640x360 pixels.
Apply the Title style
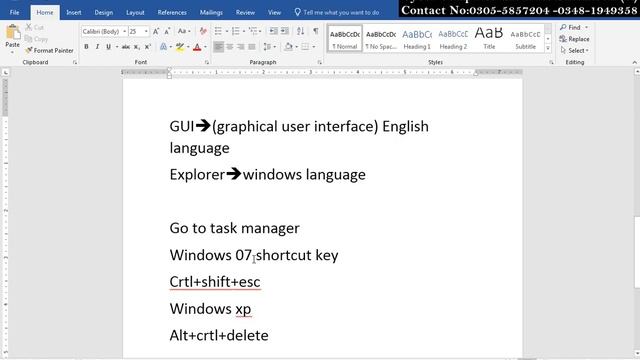(x=489, y=39)
